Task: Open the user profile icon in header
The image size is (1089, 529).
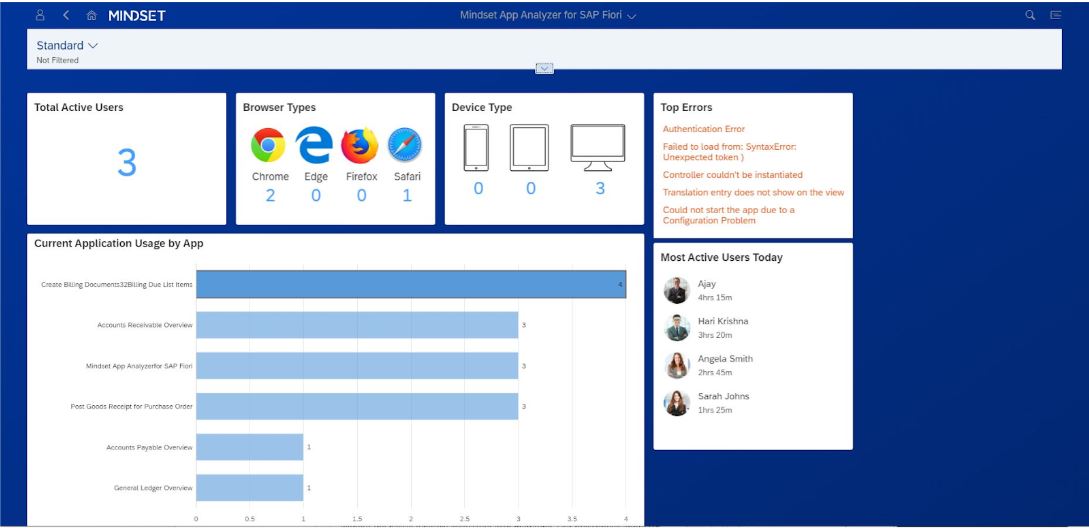Action: [40, 15]
